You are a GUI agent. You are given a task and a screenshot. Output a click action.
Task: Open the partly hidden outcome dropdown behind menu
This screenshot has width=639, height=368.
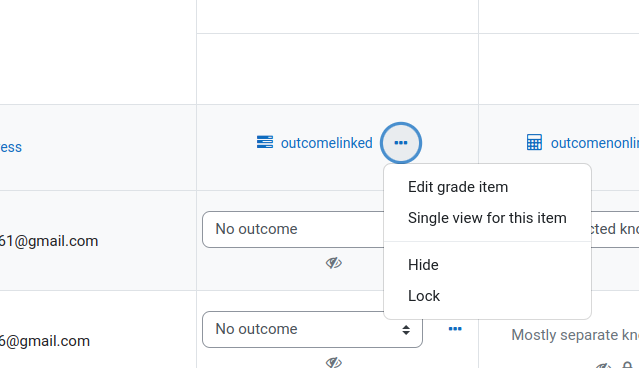pyautogui.click(x=615, y=229)
